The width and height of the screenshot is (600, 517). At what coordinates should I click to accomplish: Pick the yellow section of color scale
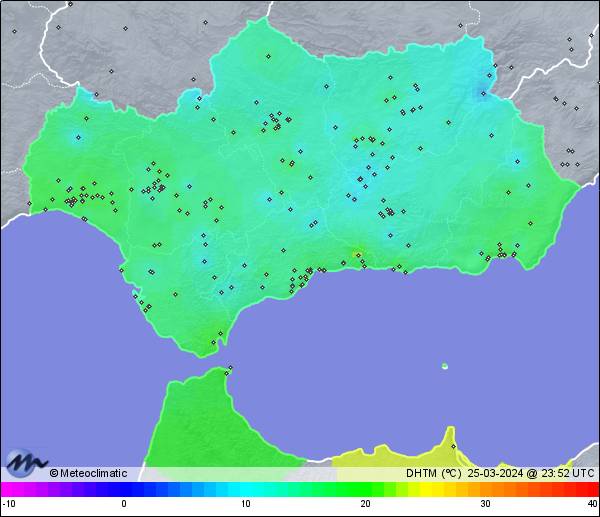(x=425, y=489)
